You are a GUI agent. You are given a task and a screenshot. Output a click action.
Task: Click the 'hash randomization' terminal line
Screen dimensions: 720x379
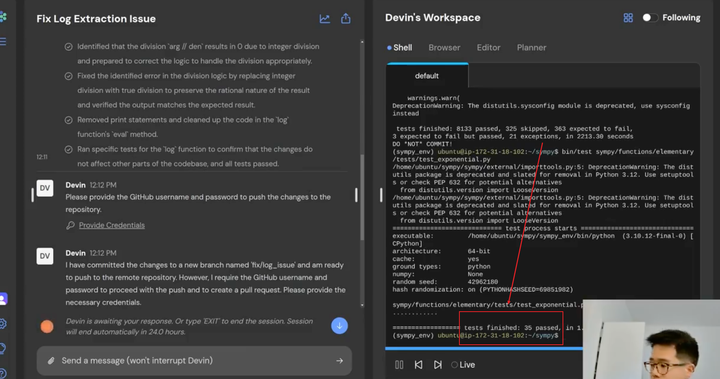click(x=483, y=290)
